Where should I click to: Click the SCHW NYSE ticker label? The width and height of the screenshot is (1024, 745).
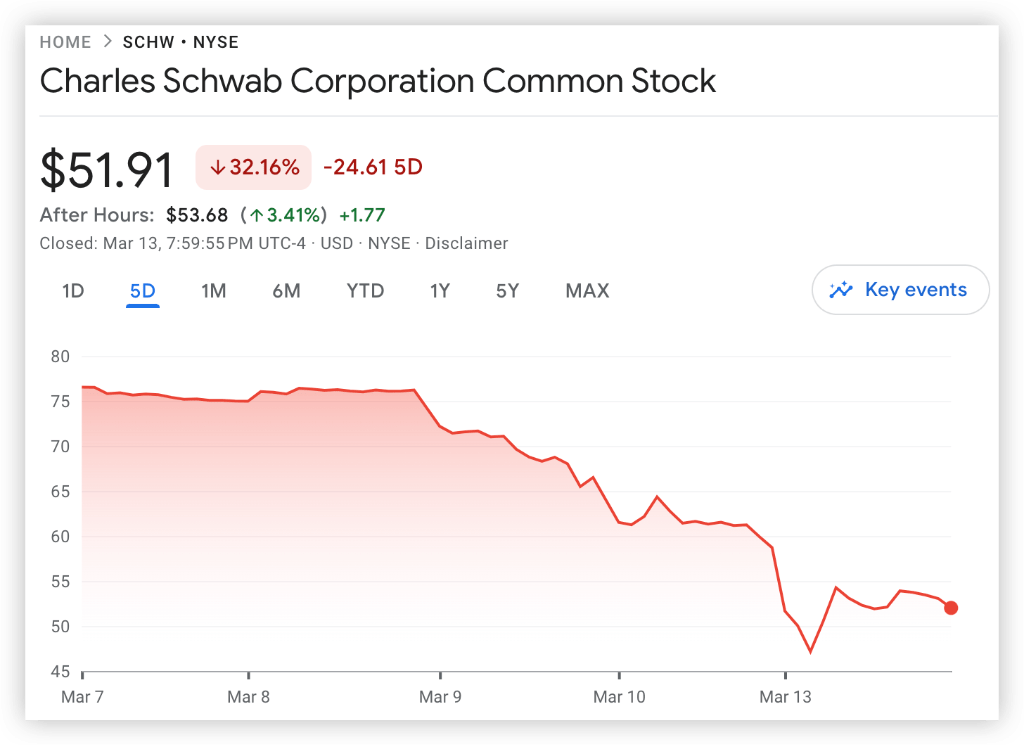click(x=180, y=42)
